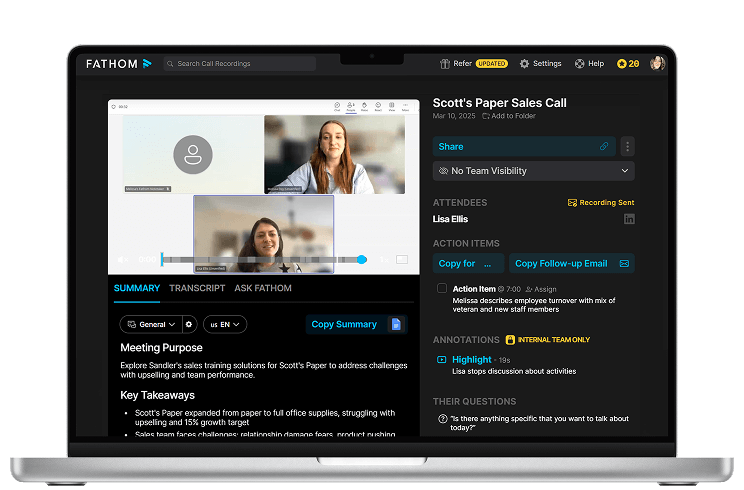The height and width of the screenshot is (490, 744).
Task: Click the Google Docs icon beside Copy Summary
Action: coord(396,324)
